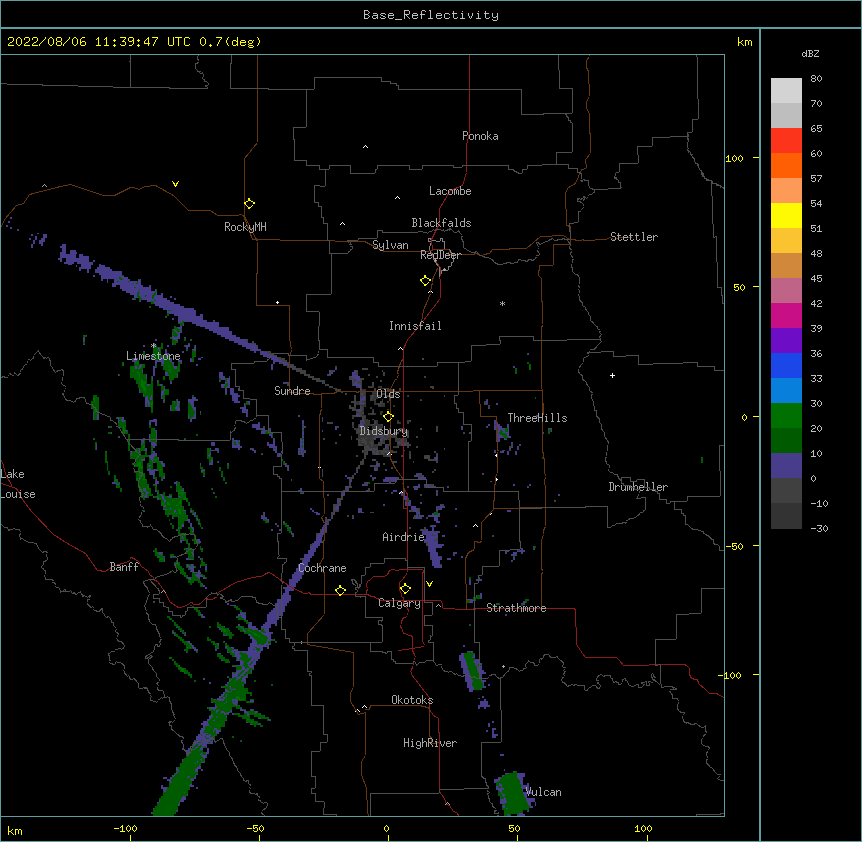Select the slate-violet 0-10 dBZ legend swatch
Screen dimensions: 862x842
point(786,466)
